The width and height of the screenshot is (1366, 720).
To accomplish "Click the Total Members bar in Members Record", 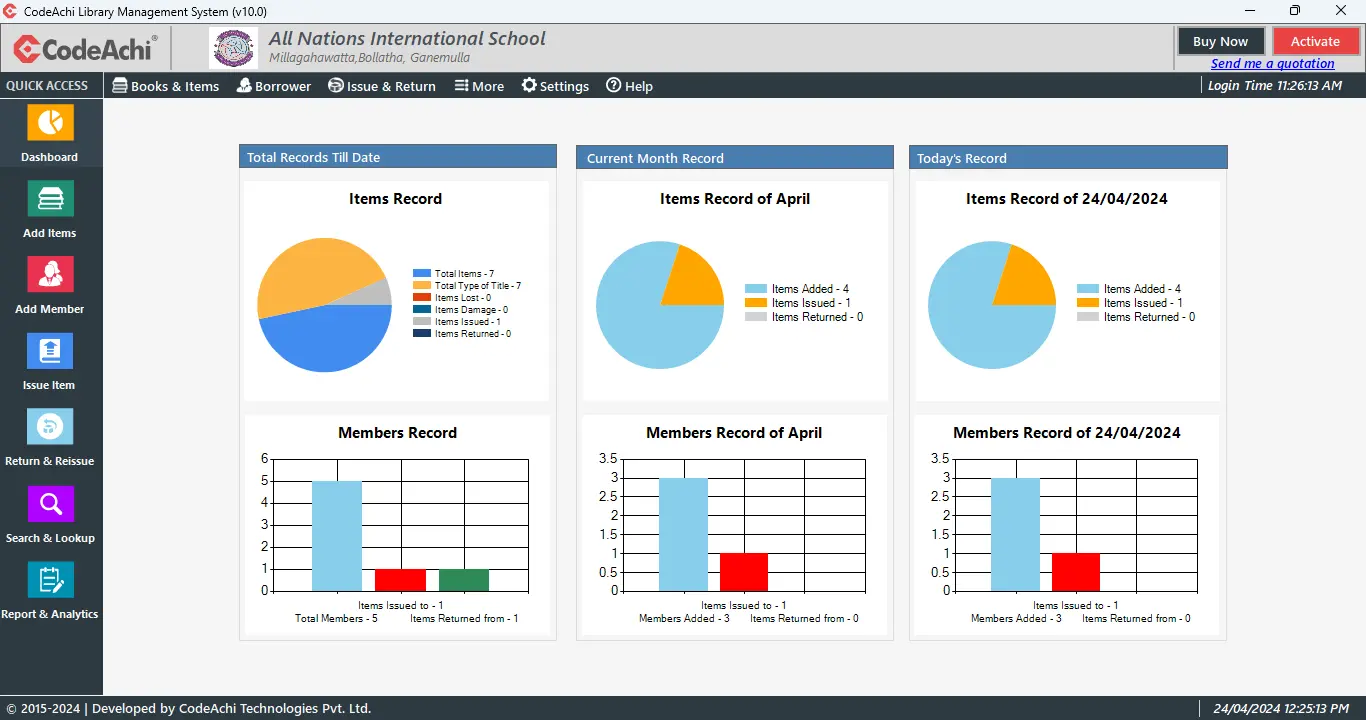I will pyautogui.click(x=337, y=535).
